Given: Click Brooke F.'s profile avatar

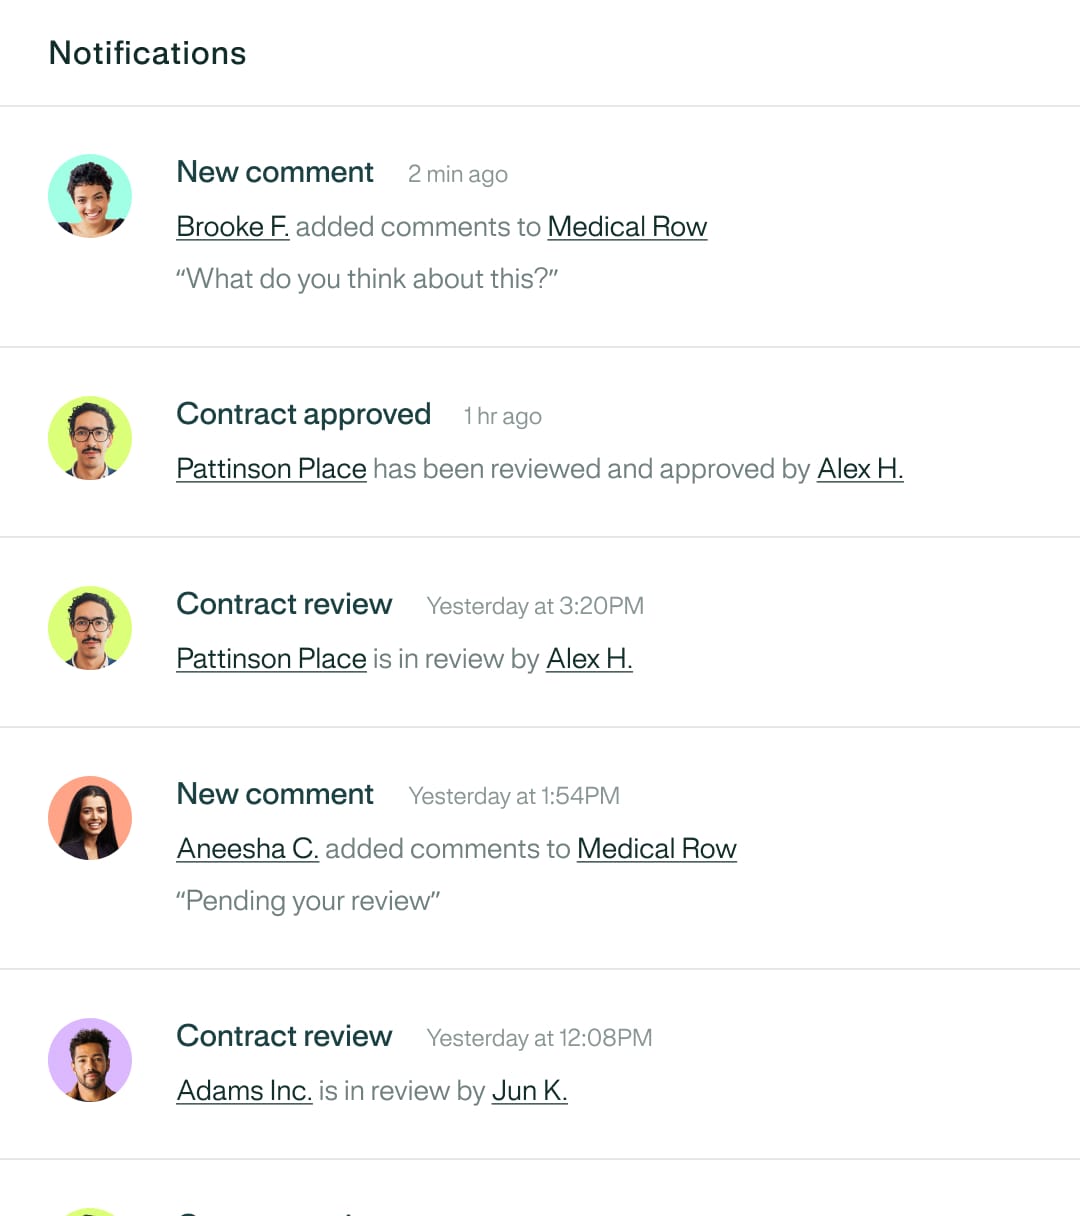Looking at the screenshot, I should [x=90, y=196].
